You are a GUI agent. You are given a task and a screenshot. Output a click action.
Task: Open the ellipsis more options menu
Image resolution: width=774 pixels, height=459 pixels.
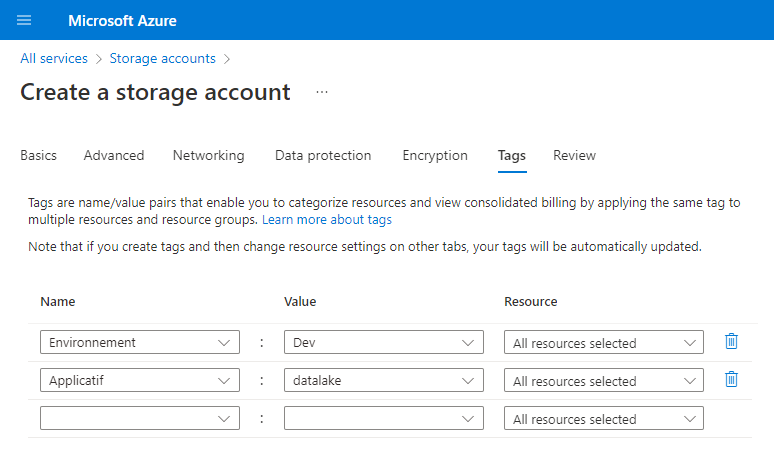[x=322, y=92]
